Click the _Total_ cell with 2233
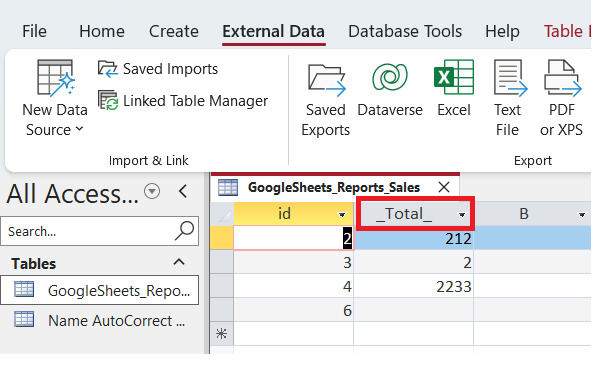Viewport: 613px width, 387px height. click(x=414, y=286)
